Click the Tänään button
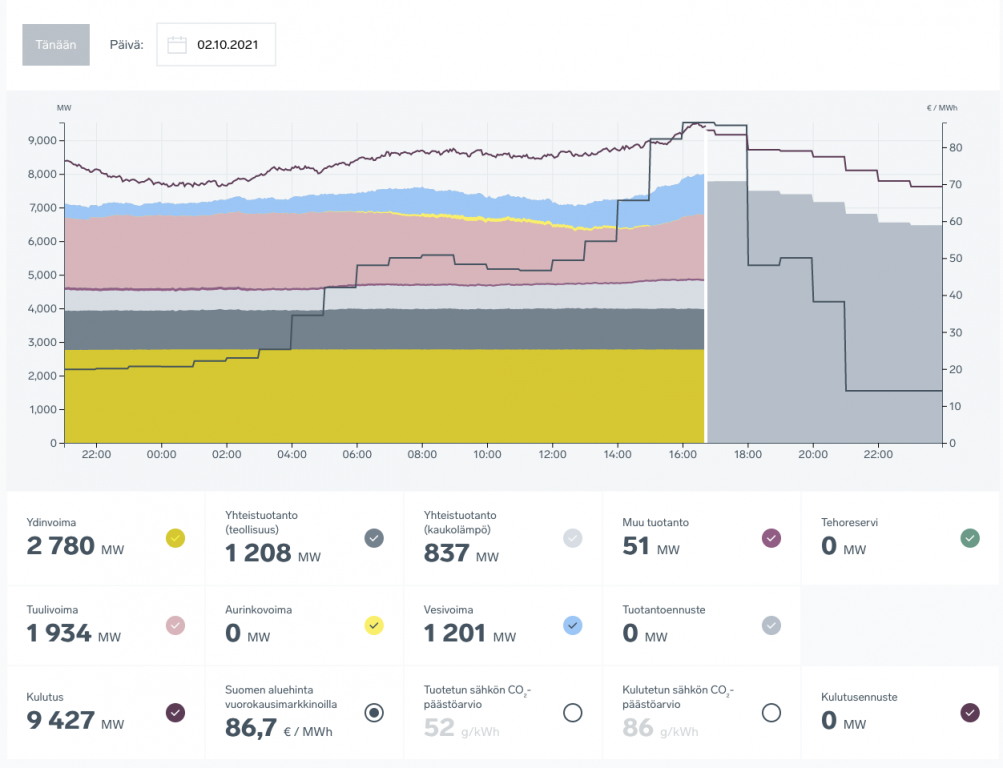Screen dimensions: 1003x768 [x=56, y=45]
